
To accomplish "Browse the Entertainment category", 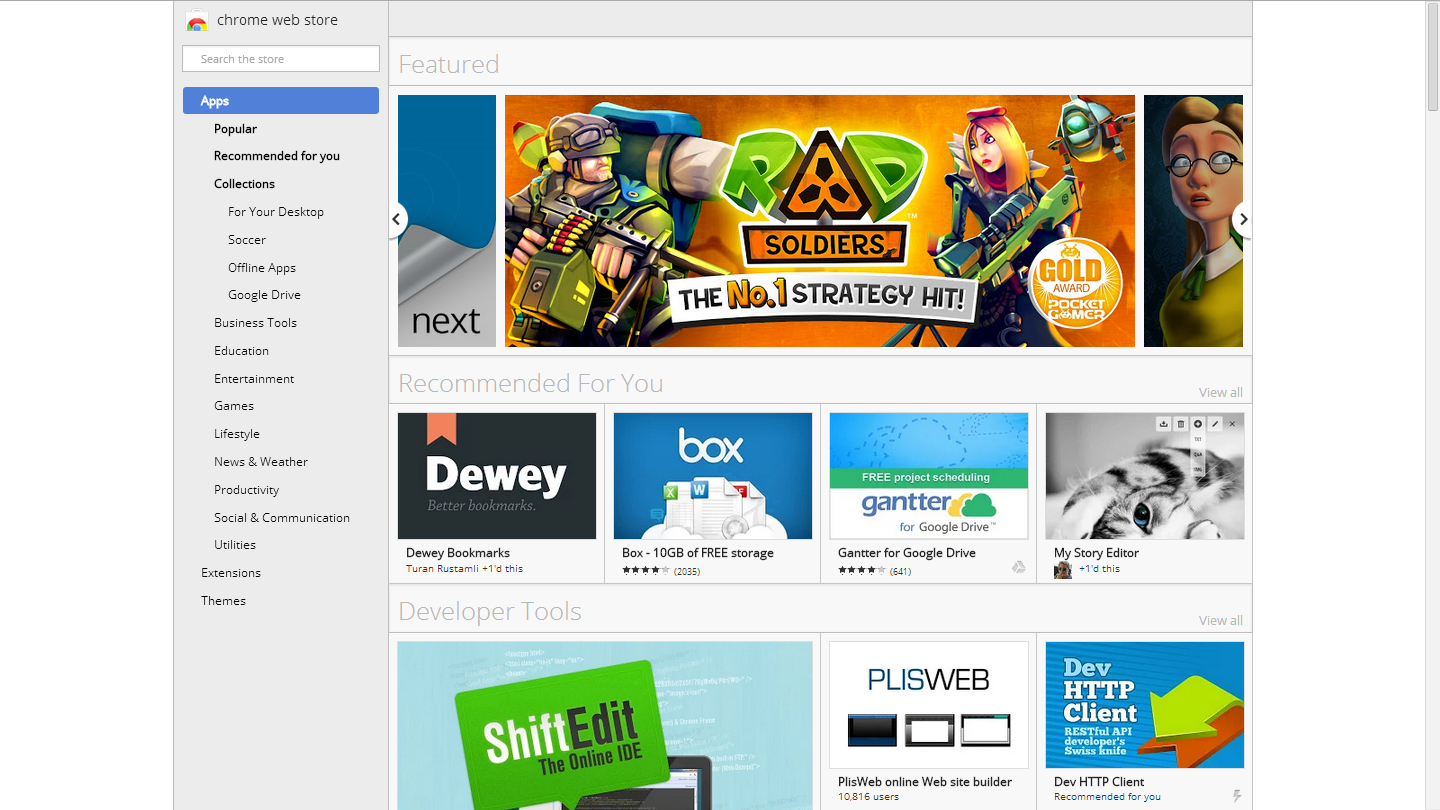I will coord(254,379).
